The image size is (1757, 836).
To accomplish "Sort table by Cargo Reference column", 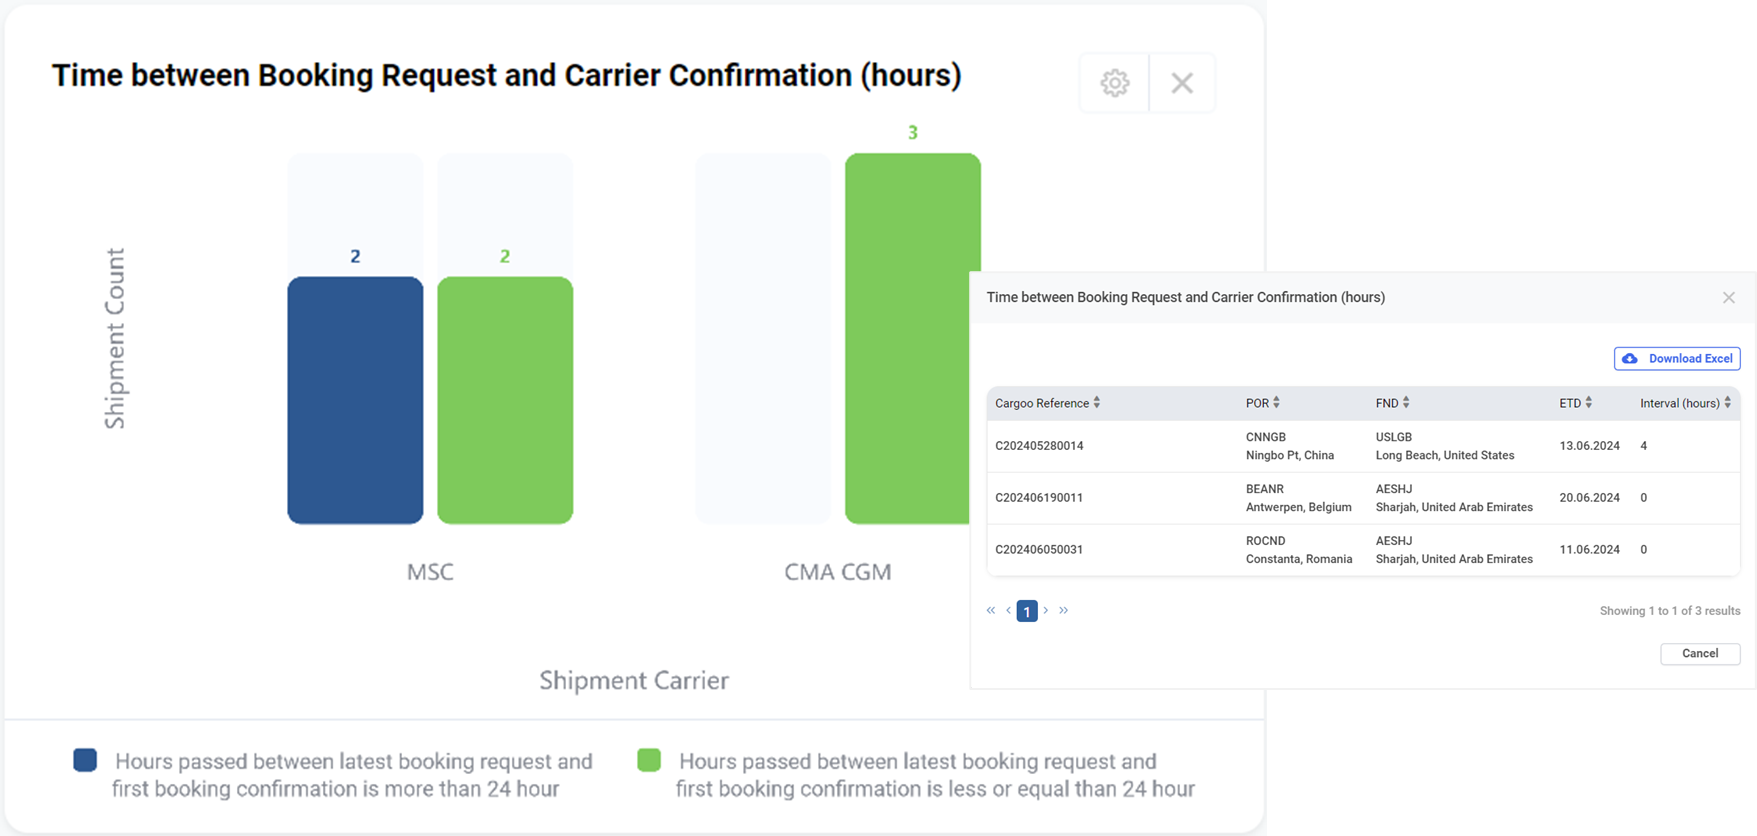I will point(1097,403).
